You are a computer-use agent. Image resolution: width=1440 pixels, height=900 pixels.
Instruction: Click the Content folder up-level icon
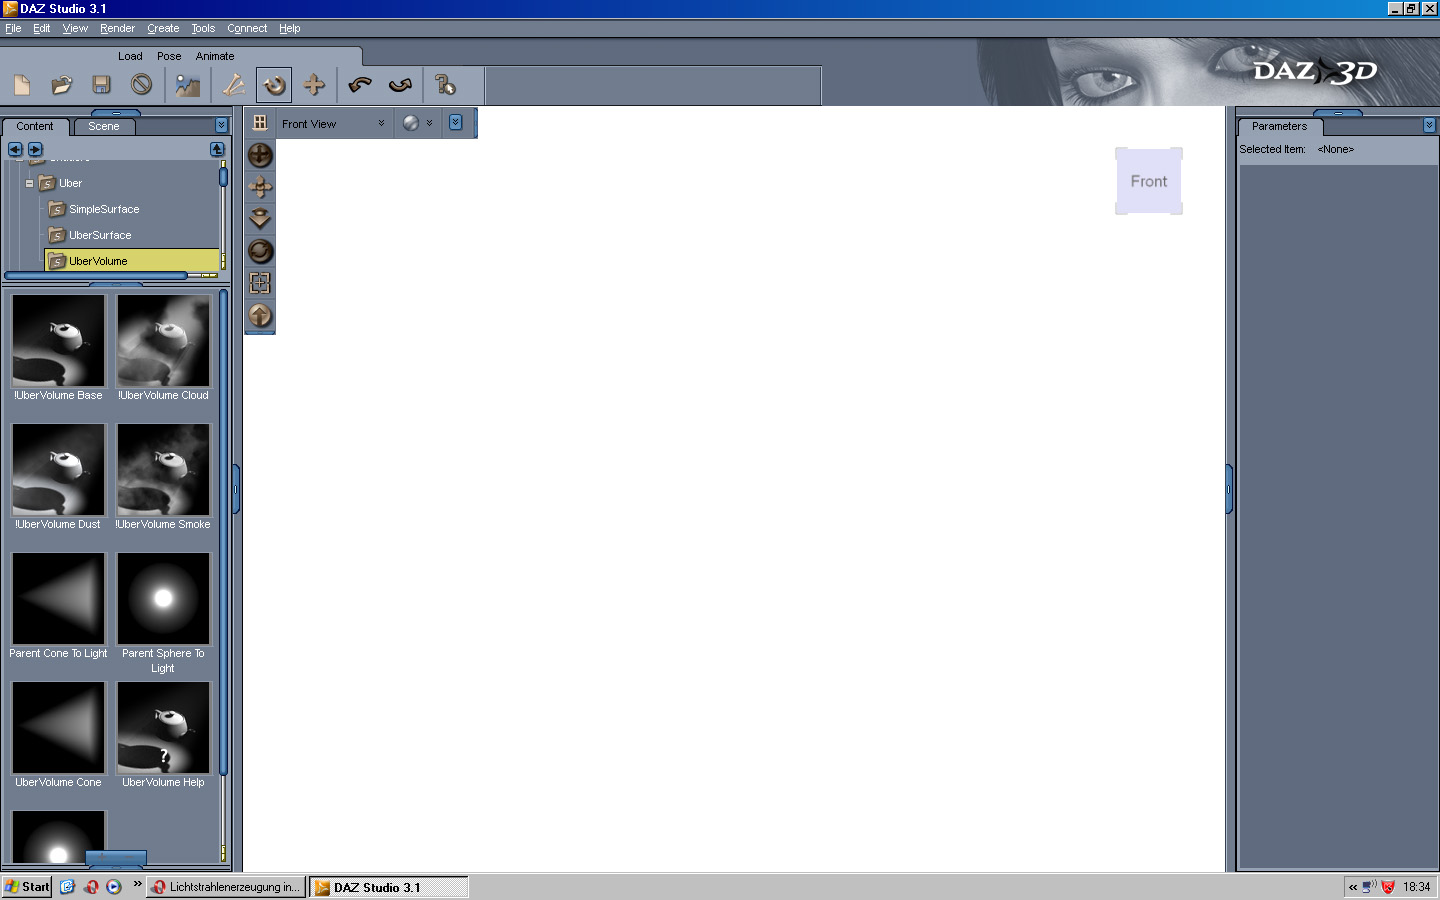pos(217,149)
